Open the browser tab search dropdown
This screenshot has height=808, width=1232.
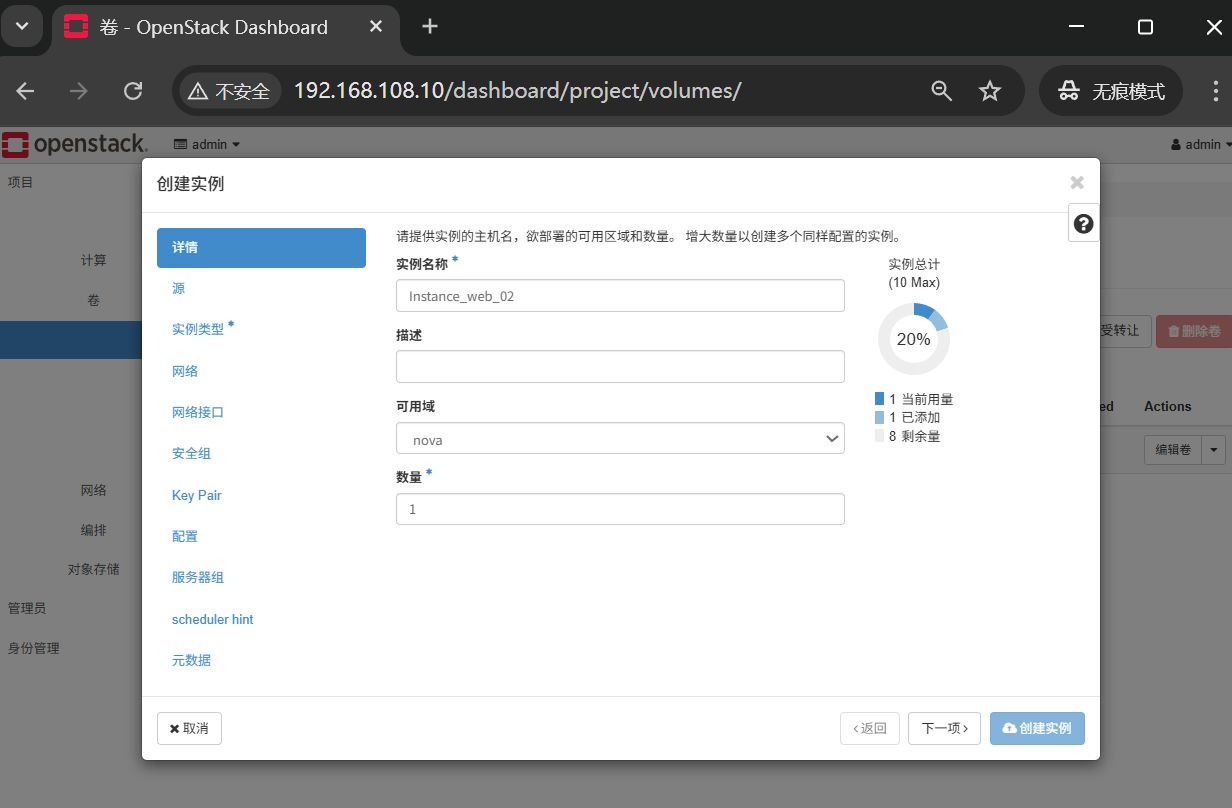(x=22, y=27)
